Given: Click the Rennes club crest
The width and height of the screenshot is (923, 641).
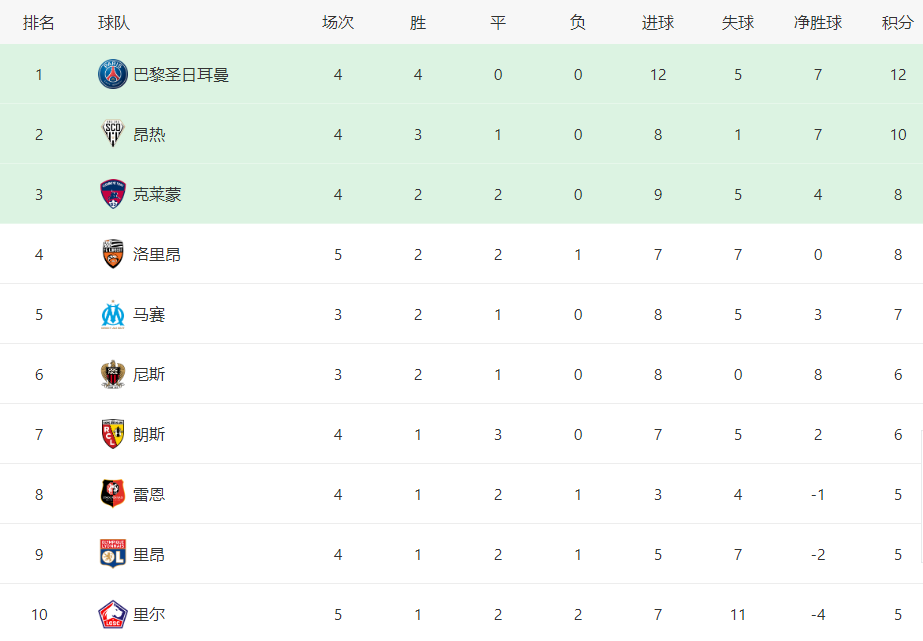Looking at the screenshot, I should coord(112,494).
